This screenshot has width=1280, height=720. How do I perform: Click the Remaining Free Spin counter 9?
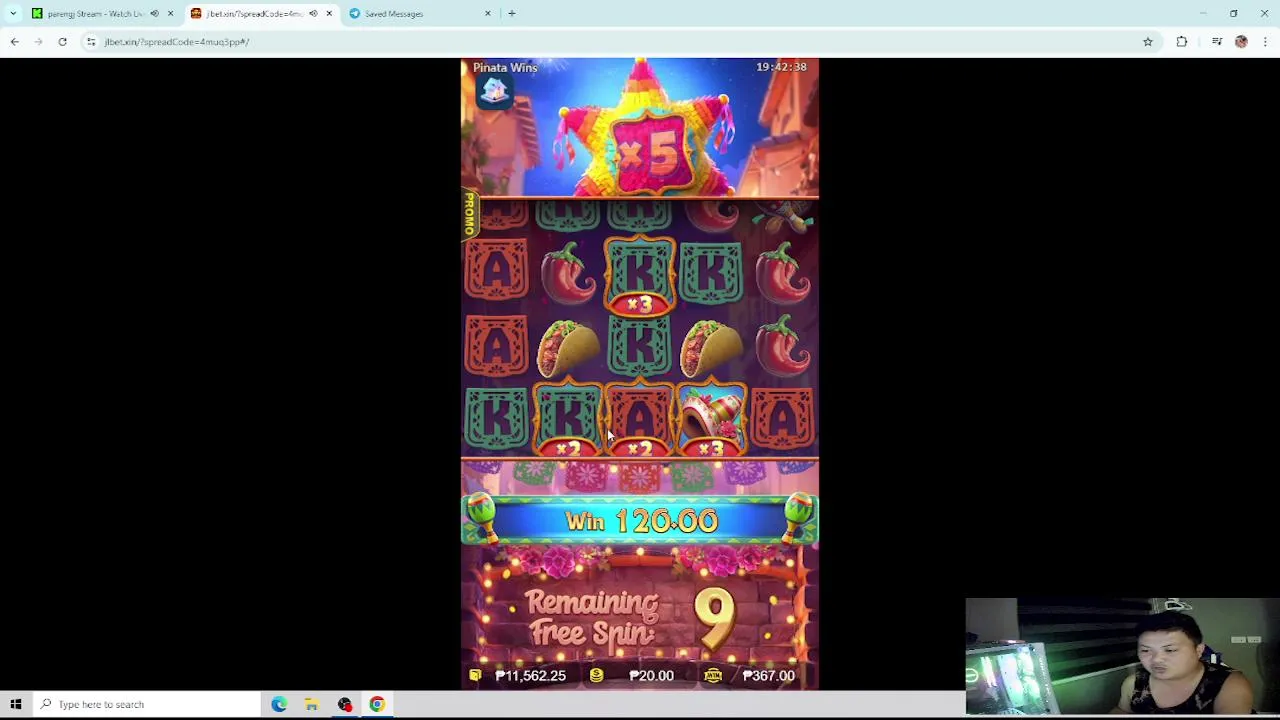tap(714, 617)
